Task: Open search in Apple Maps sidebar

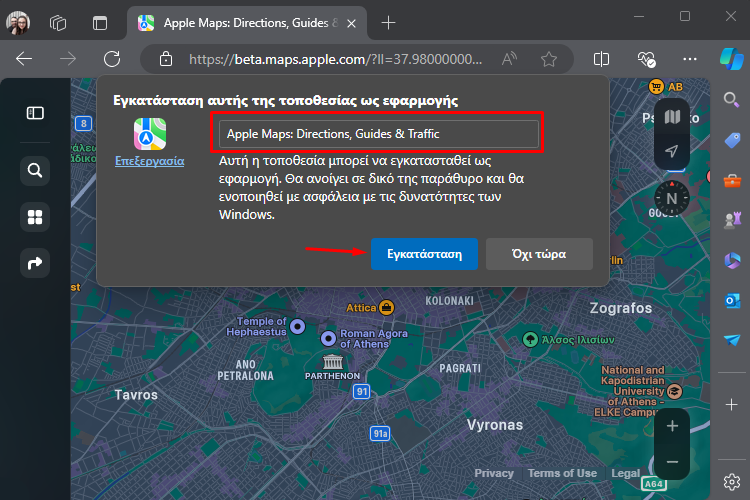Action: [35, 170]
